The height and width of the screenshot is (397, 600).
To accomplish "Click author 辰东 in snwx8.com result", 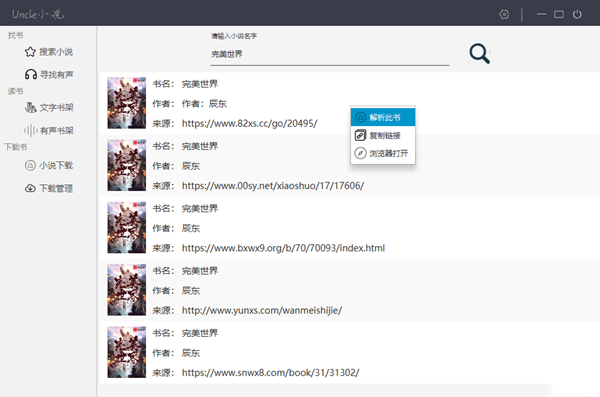I will click(x=191, y=353).
